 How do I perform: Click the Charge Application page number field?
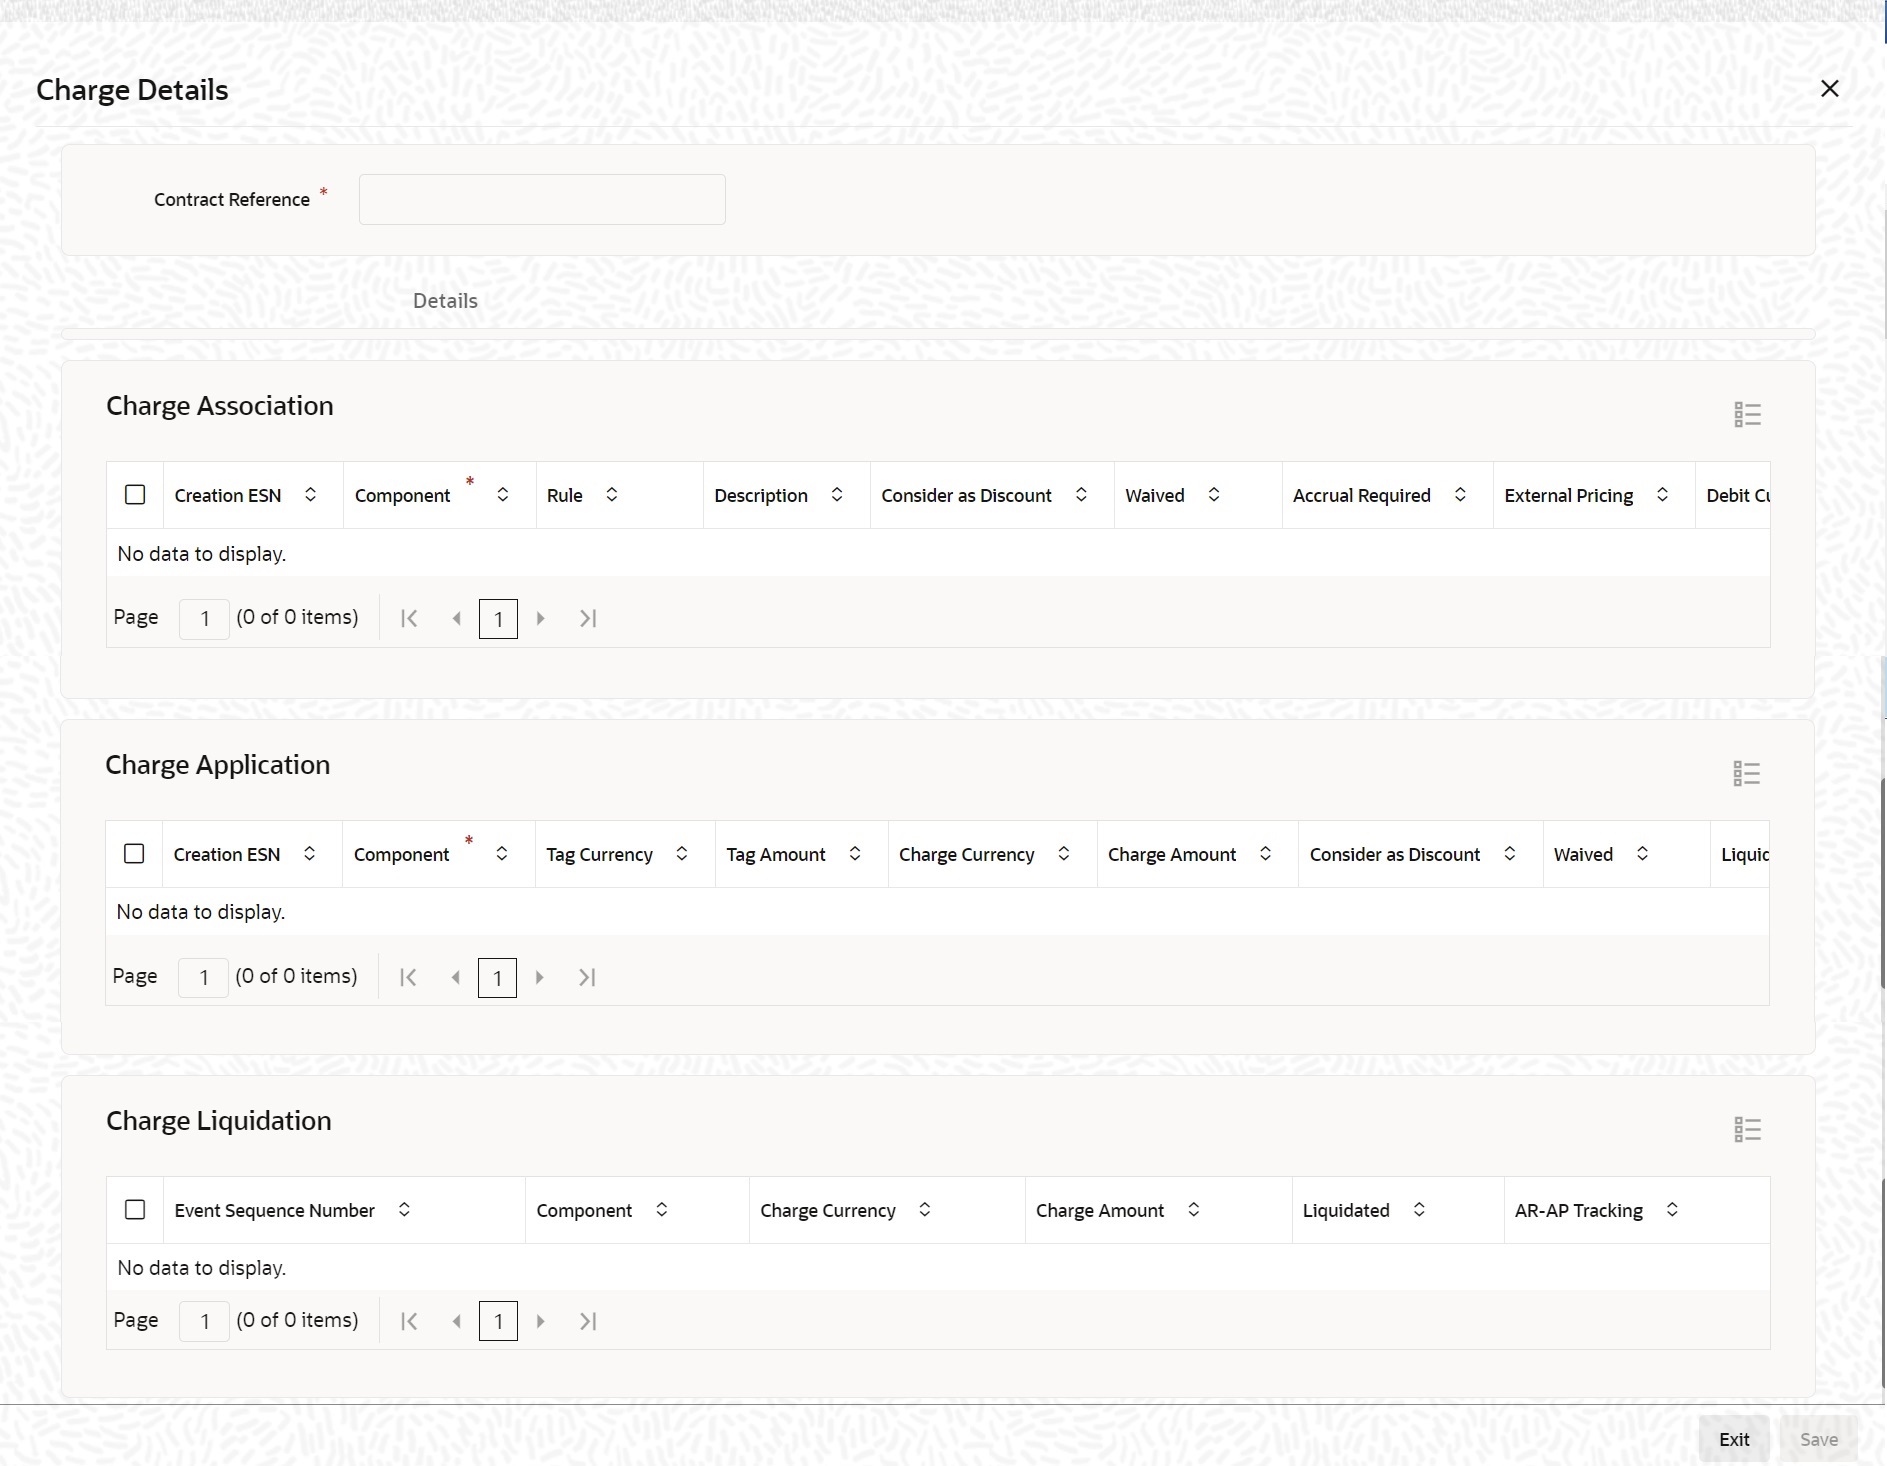coord(204,977)
